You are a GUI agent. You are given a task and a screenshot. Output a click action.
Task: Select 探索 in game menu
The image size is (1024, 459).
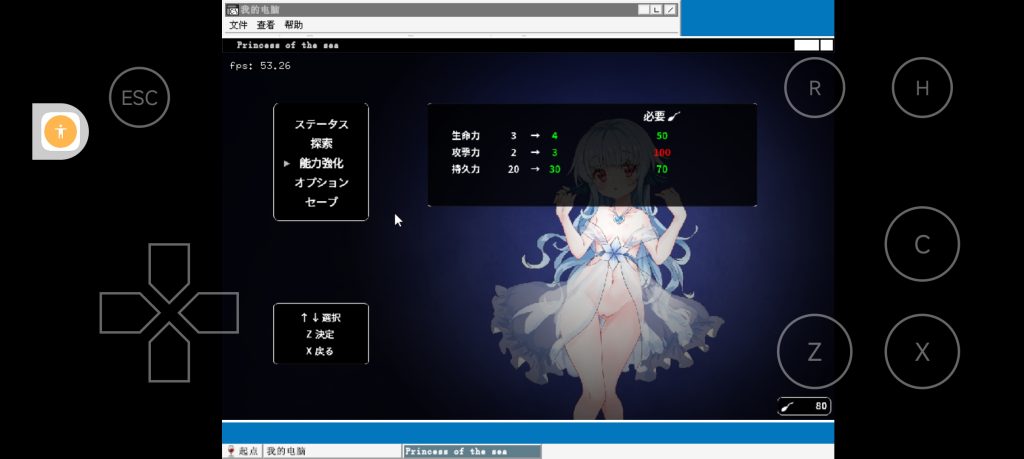click(x=321, y=144)
